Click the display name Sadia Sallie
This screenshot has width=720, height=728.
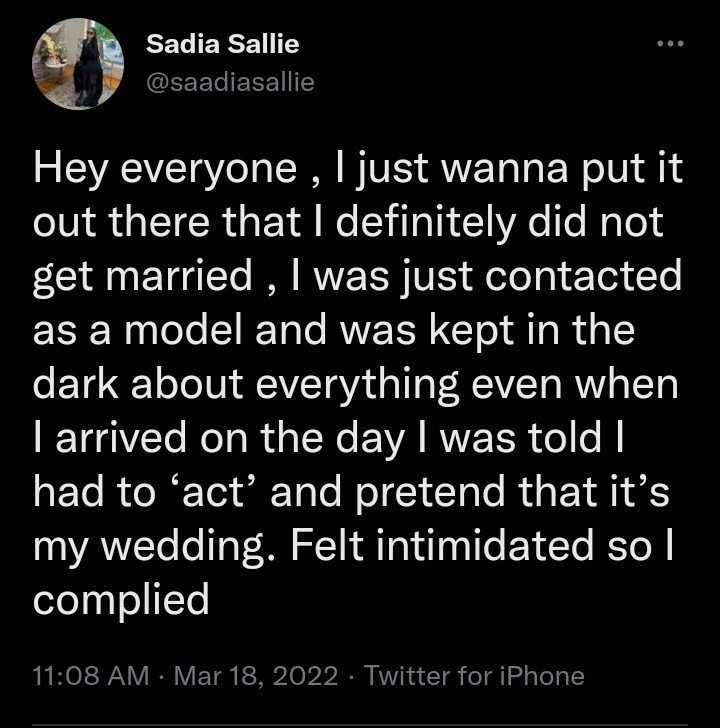click(x=222, y=44)
